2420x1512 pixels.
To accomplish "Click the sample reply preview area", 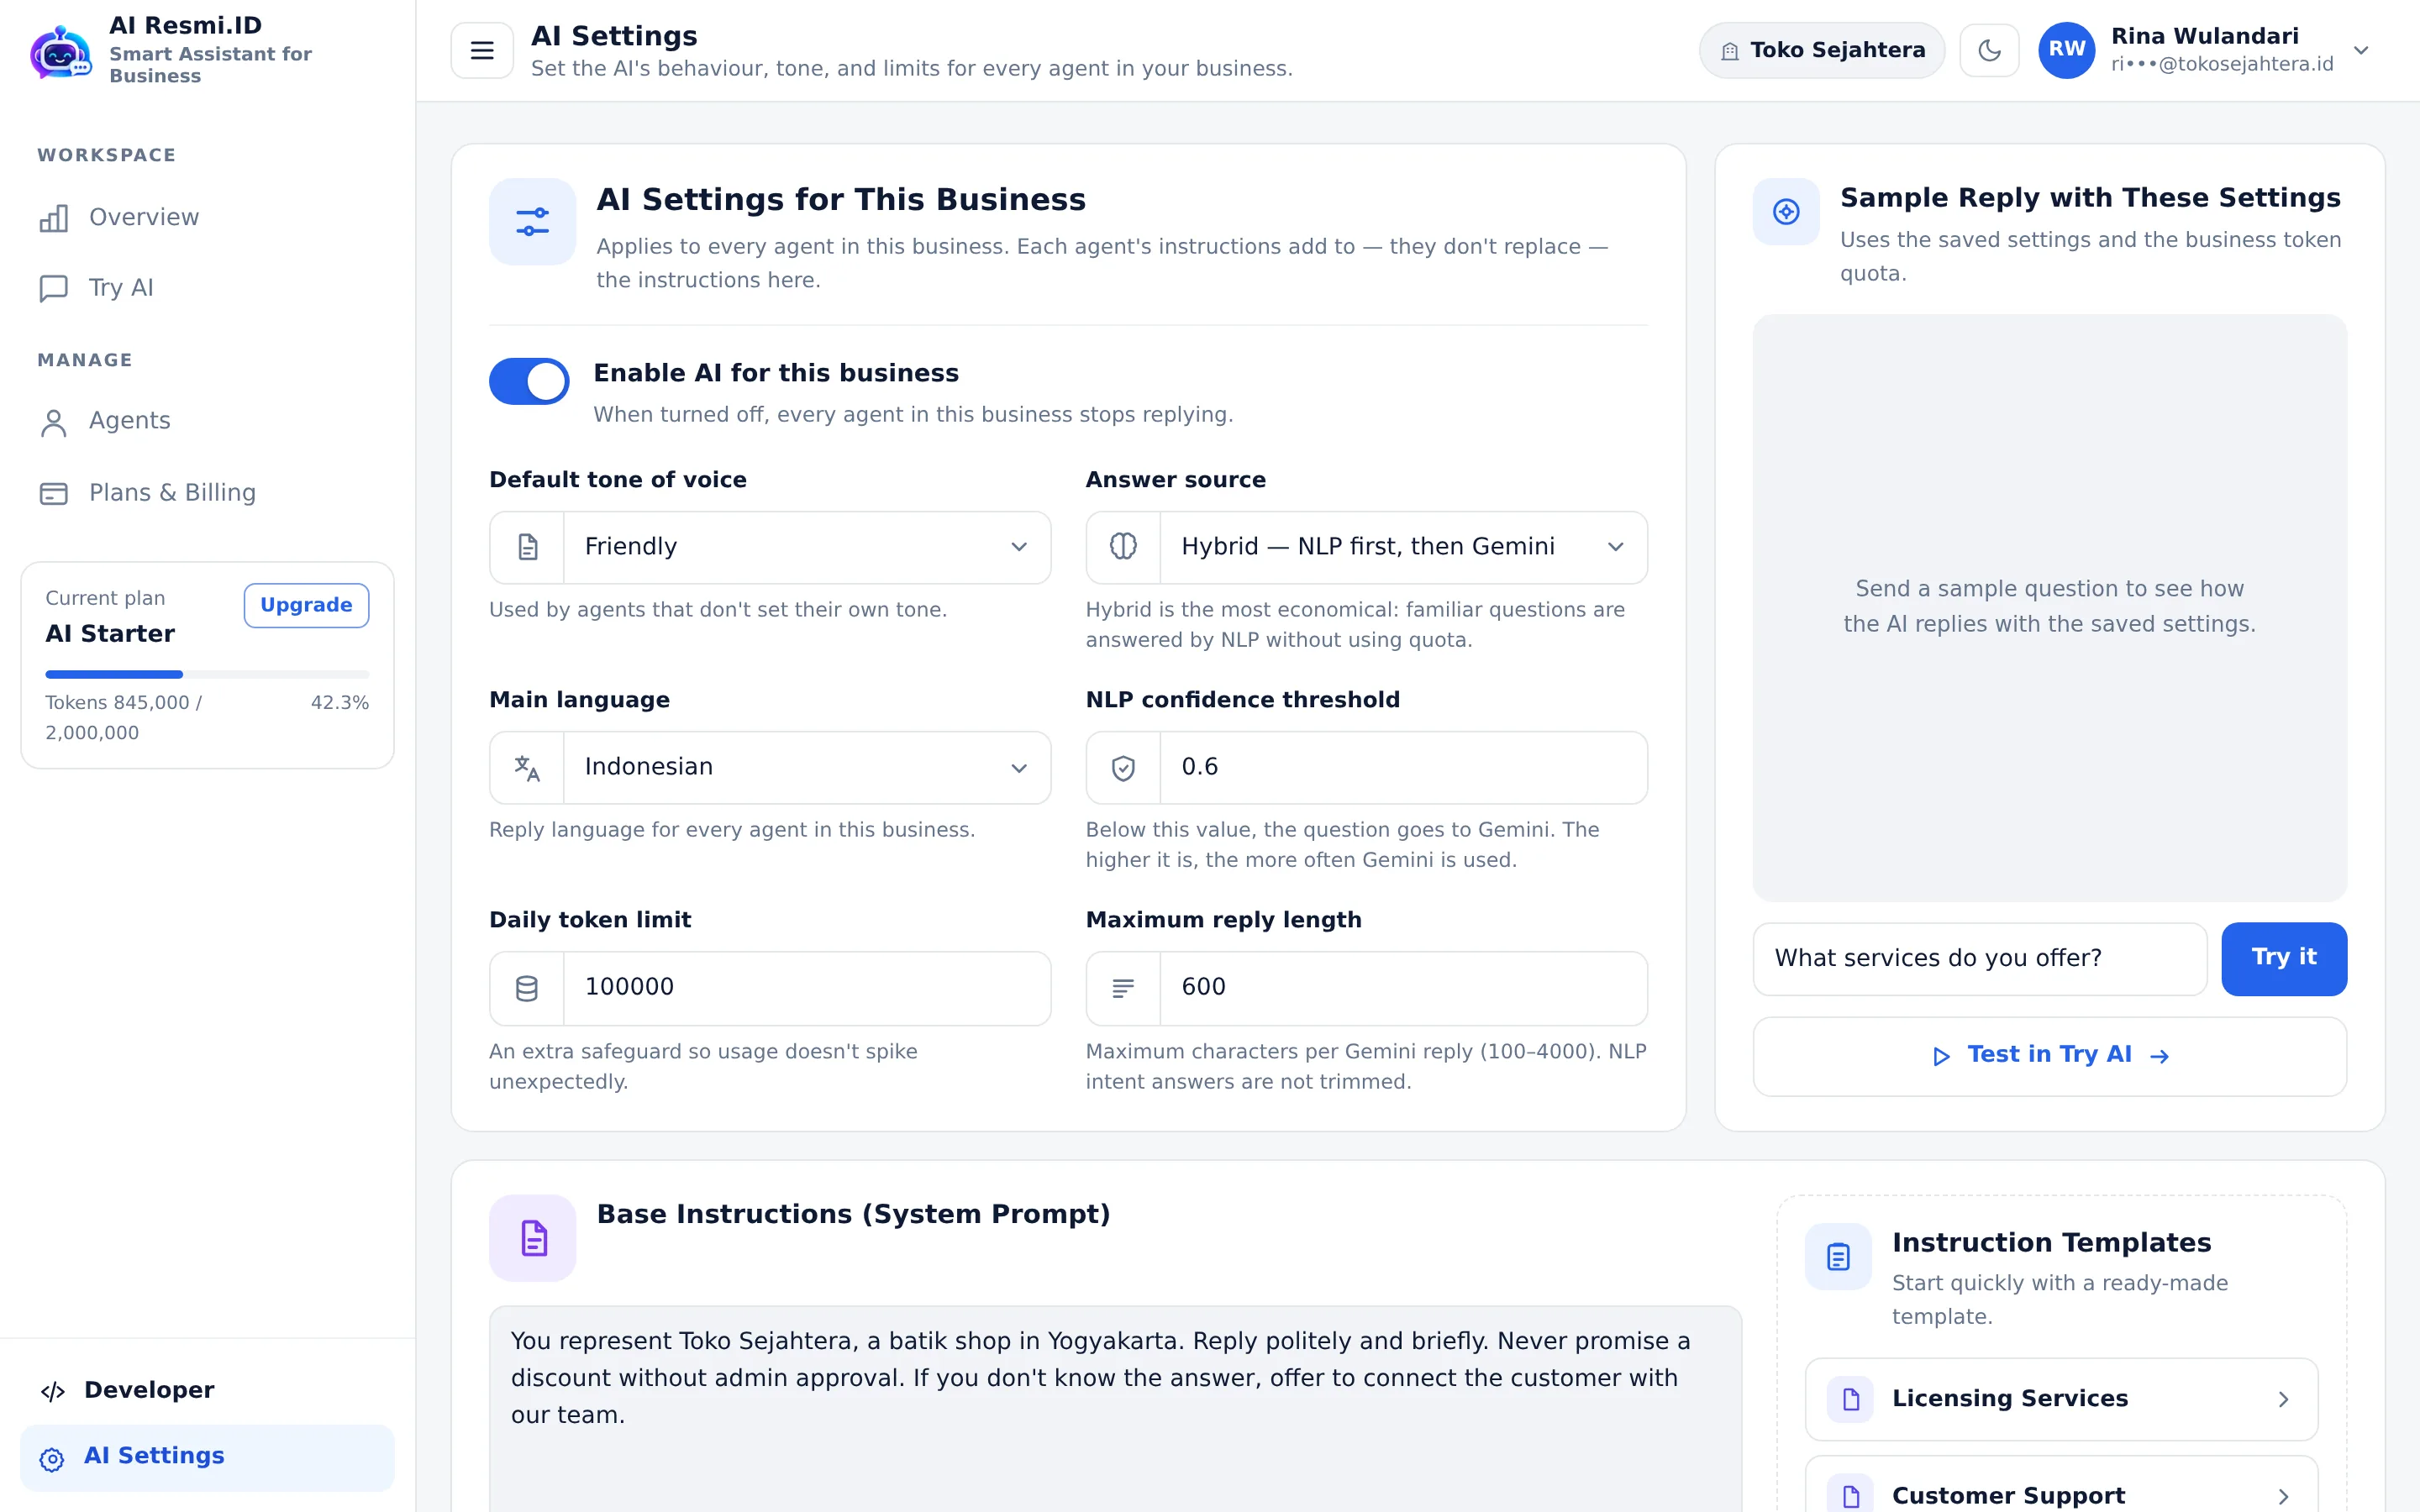I will pyautogui.click(x=2050, y=608).
